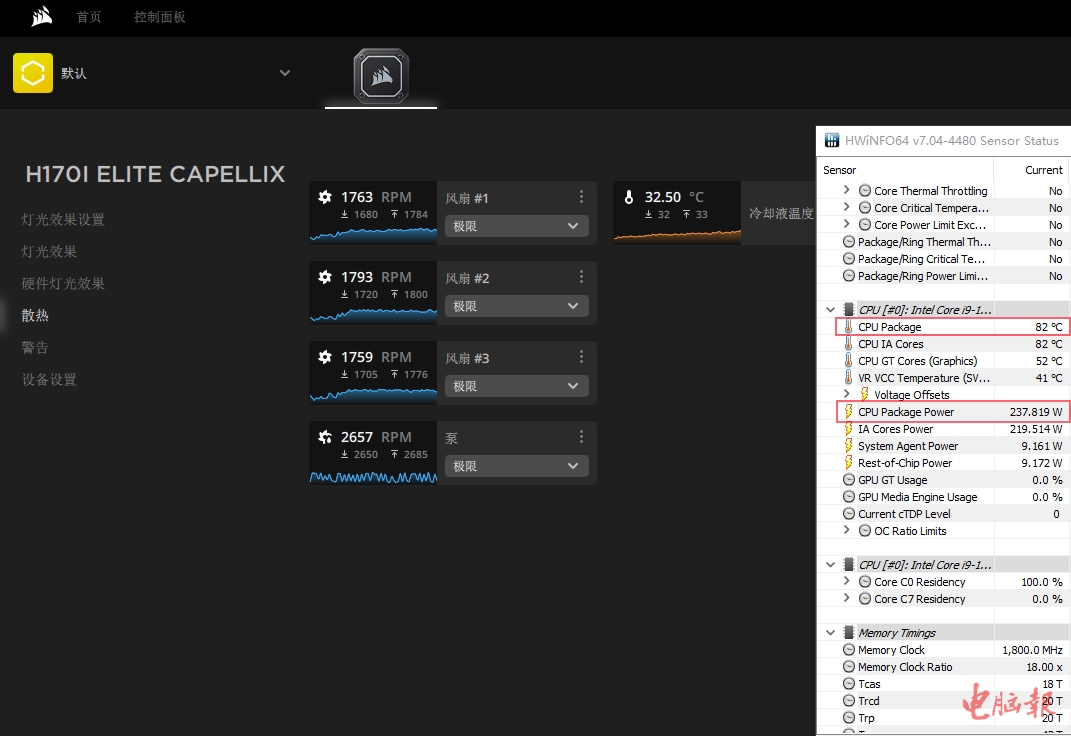
Task: Open the three-dot menu for 风扇 #3
Action: click(581, 357)
